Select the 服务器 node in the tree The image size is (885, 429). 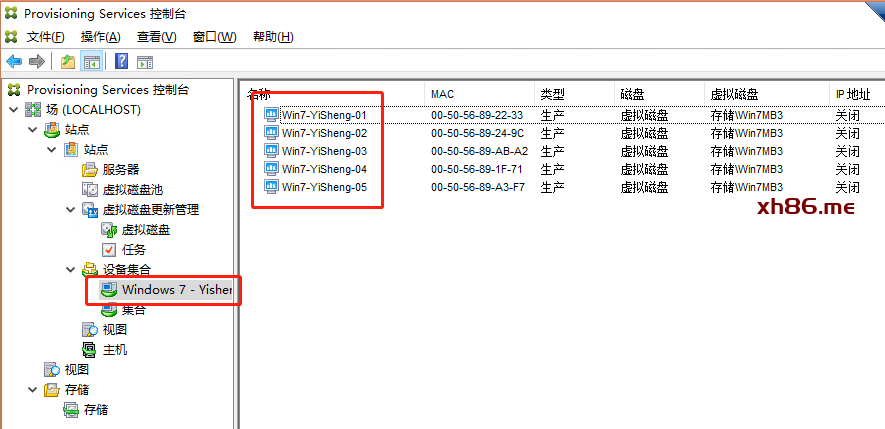(x=120, y=170)
